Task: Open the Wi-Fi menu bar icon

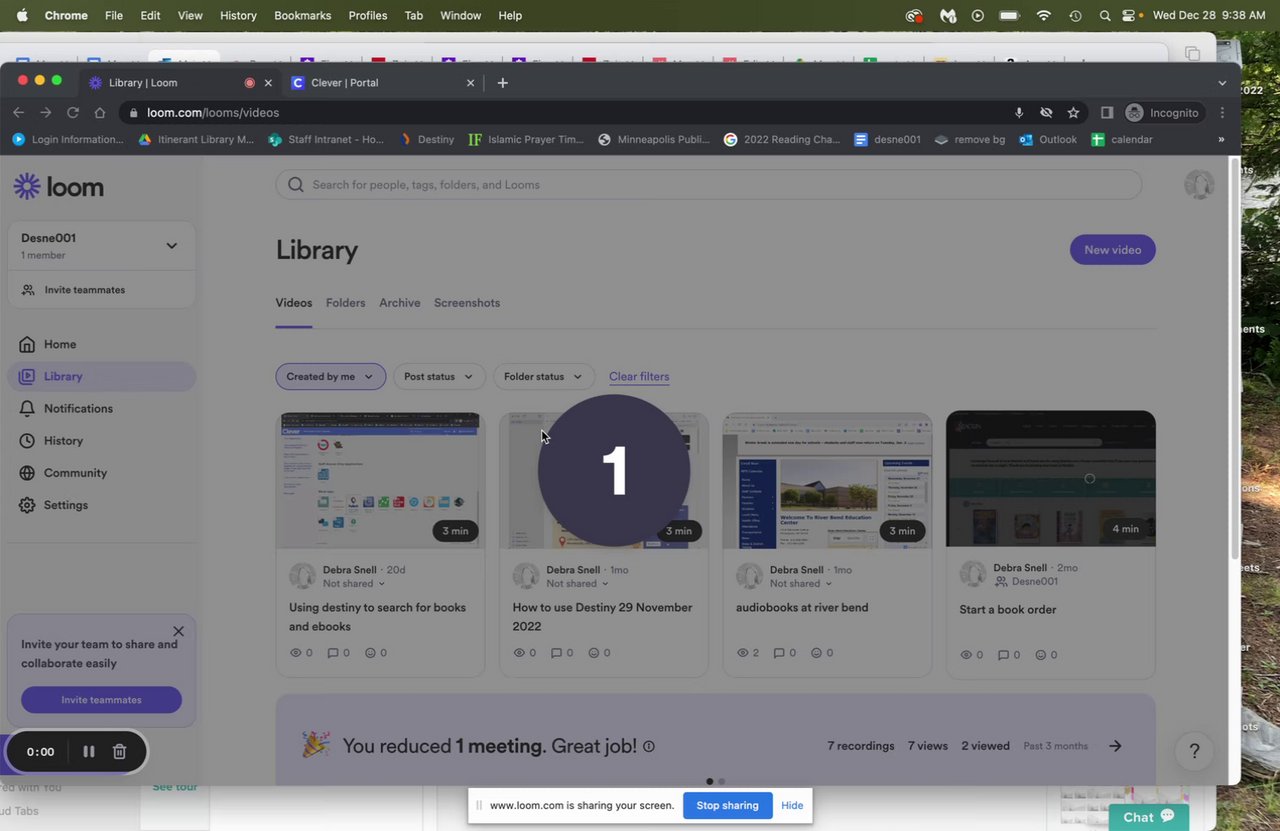Action: point(1044,15)
